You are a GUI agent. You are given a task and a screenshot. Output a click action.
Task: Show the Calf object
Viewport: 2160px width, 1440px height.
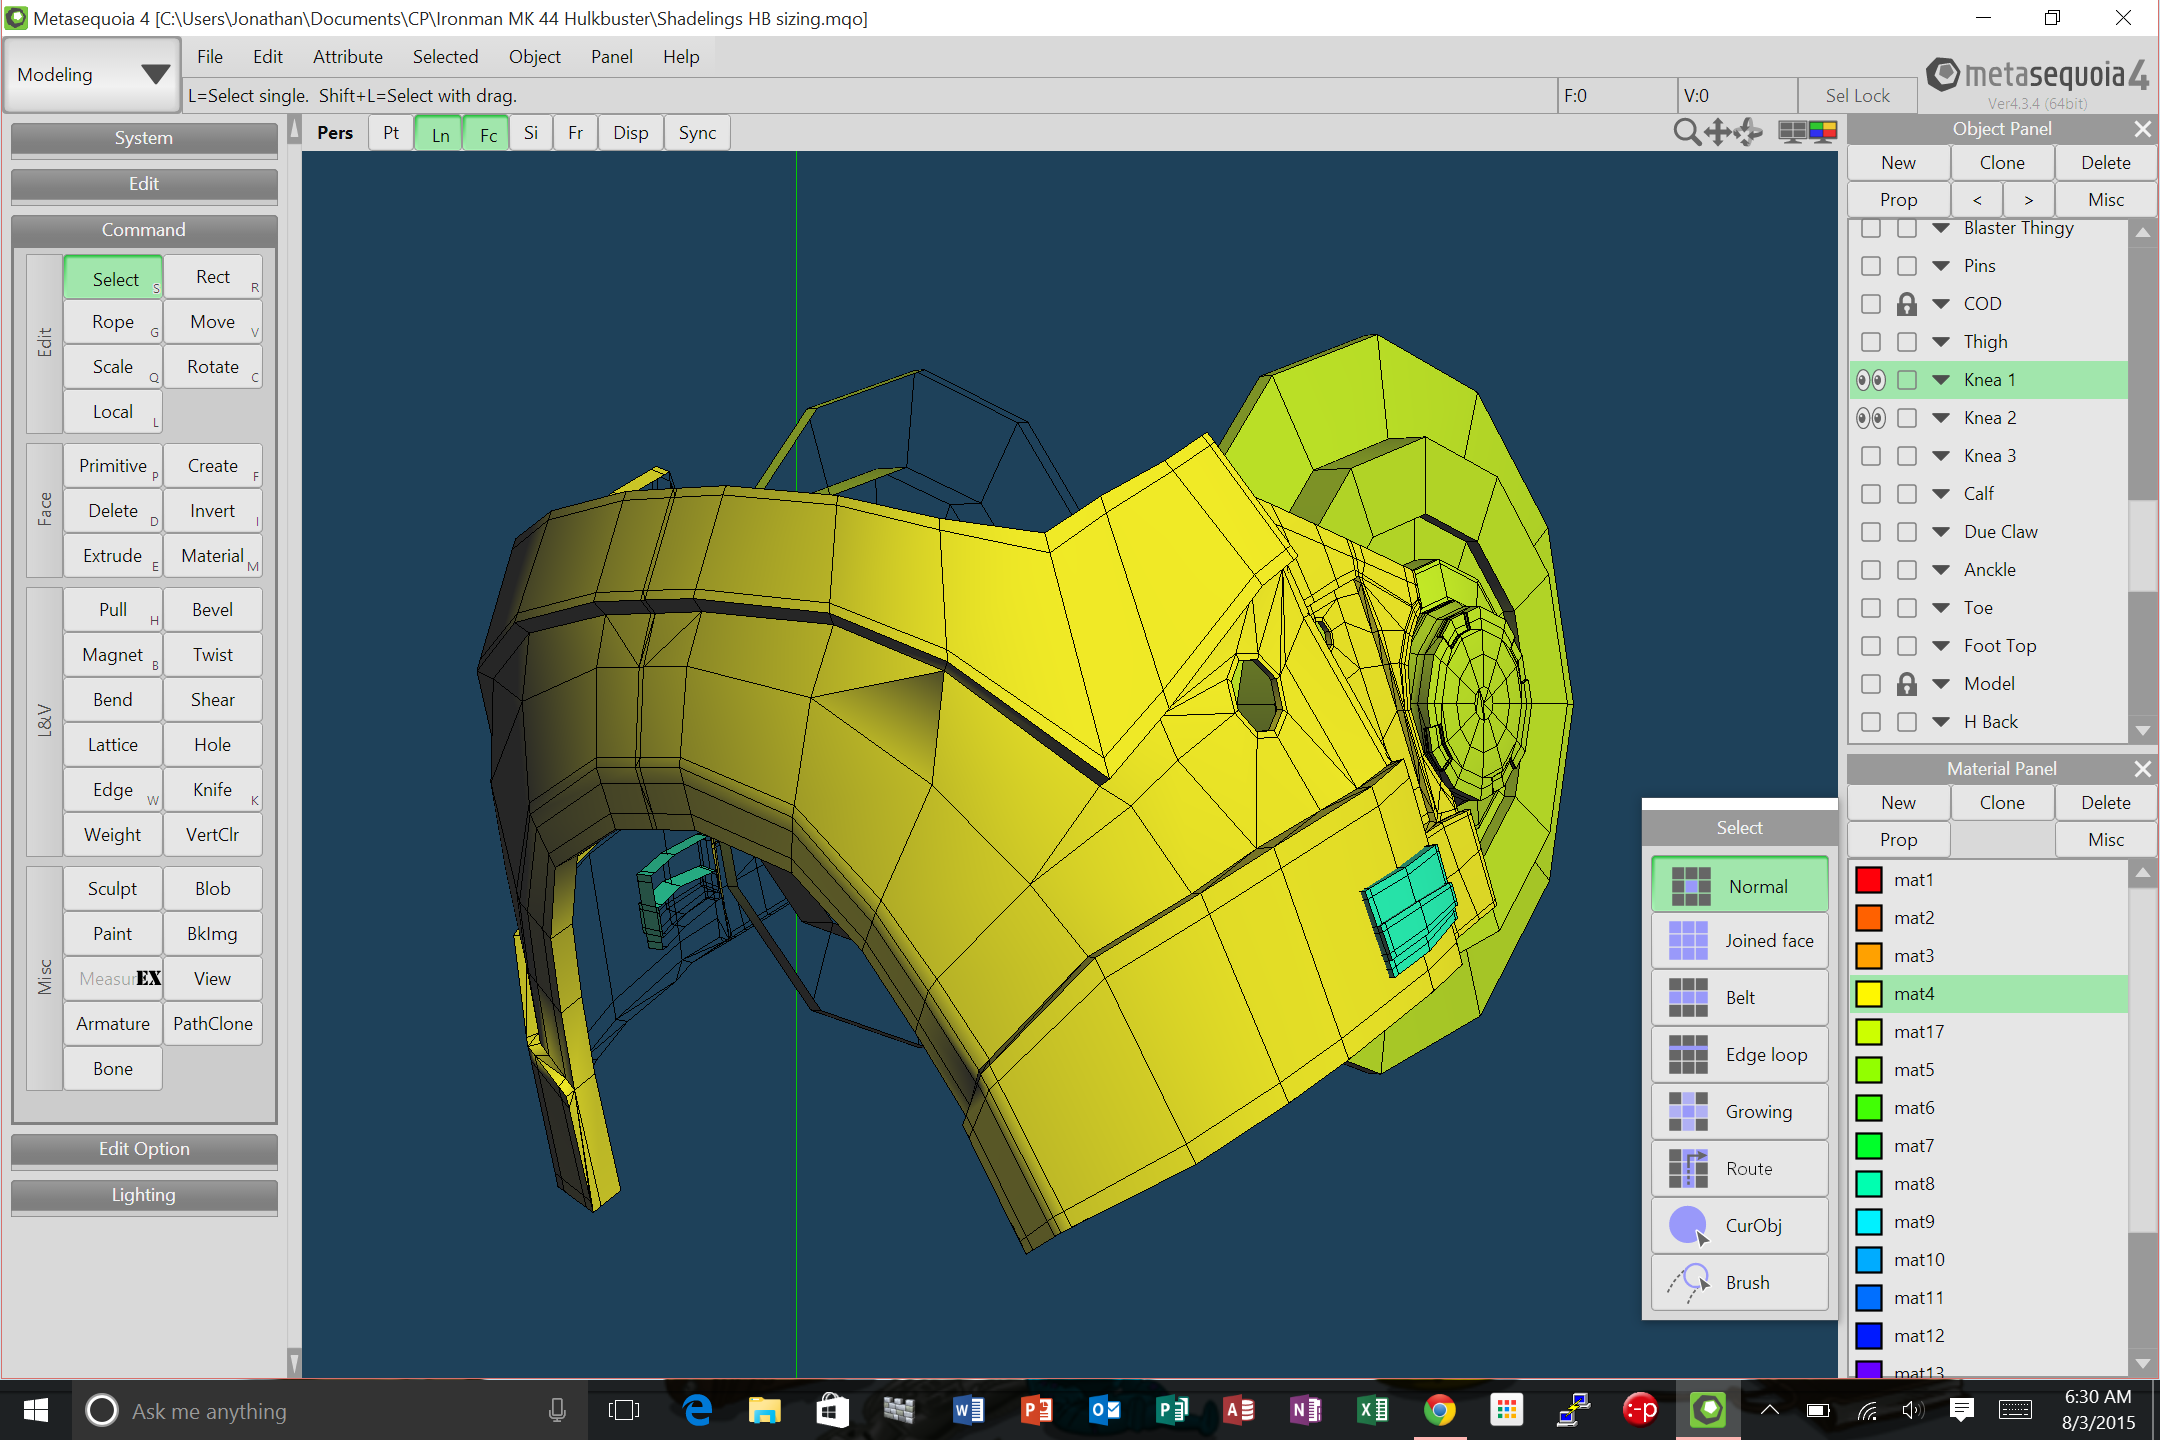(x=1871, y=494)
